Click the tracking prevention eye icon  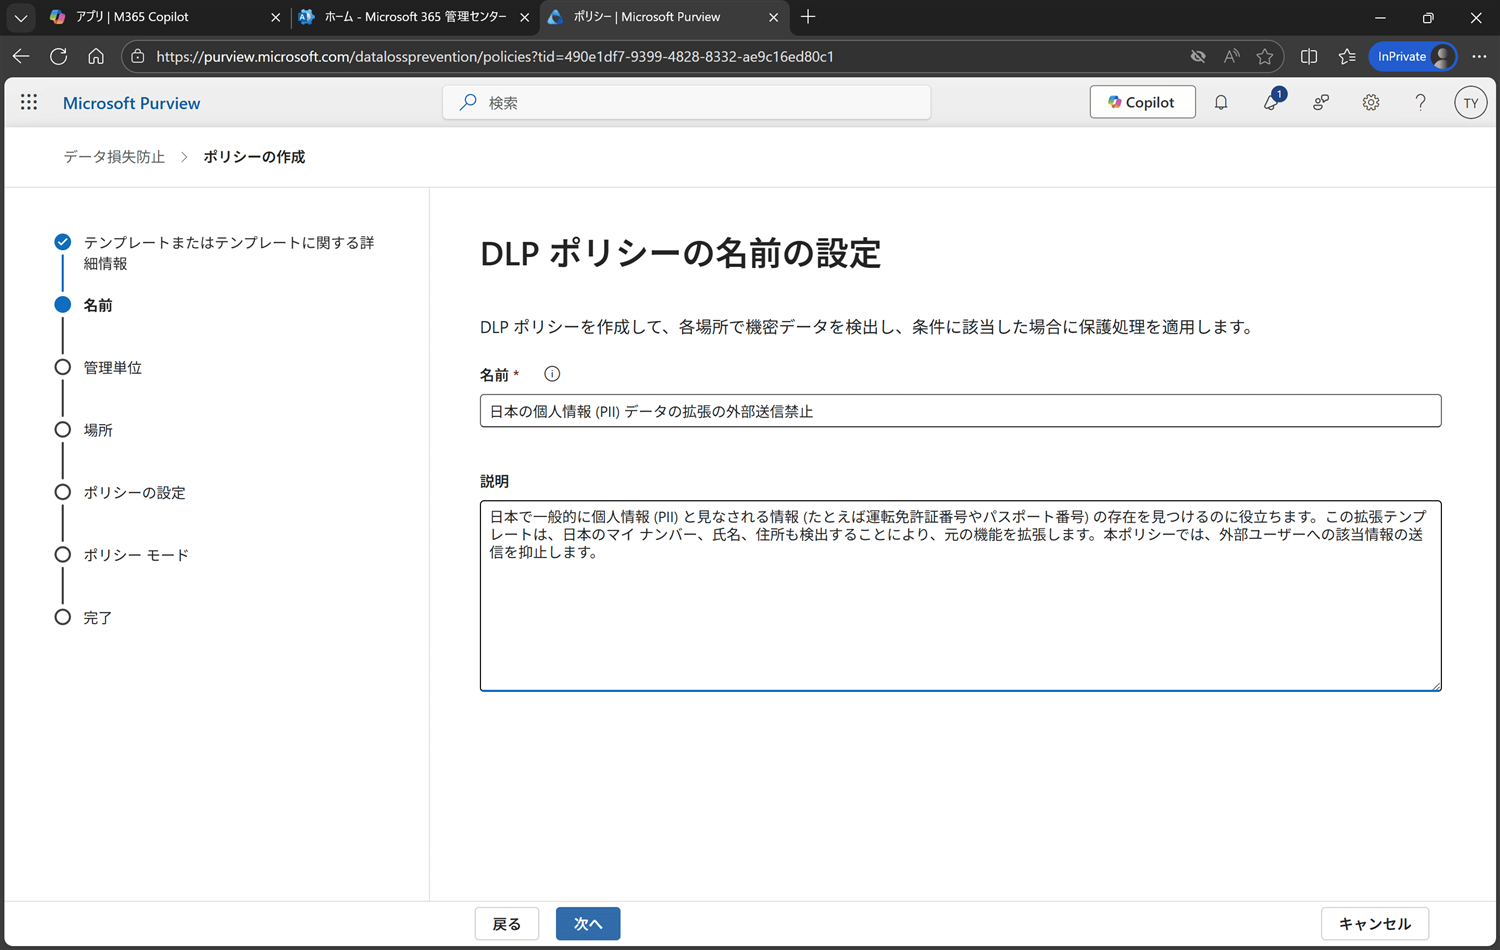click(1198, 56)
